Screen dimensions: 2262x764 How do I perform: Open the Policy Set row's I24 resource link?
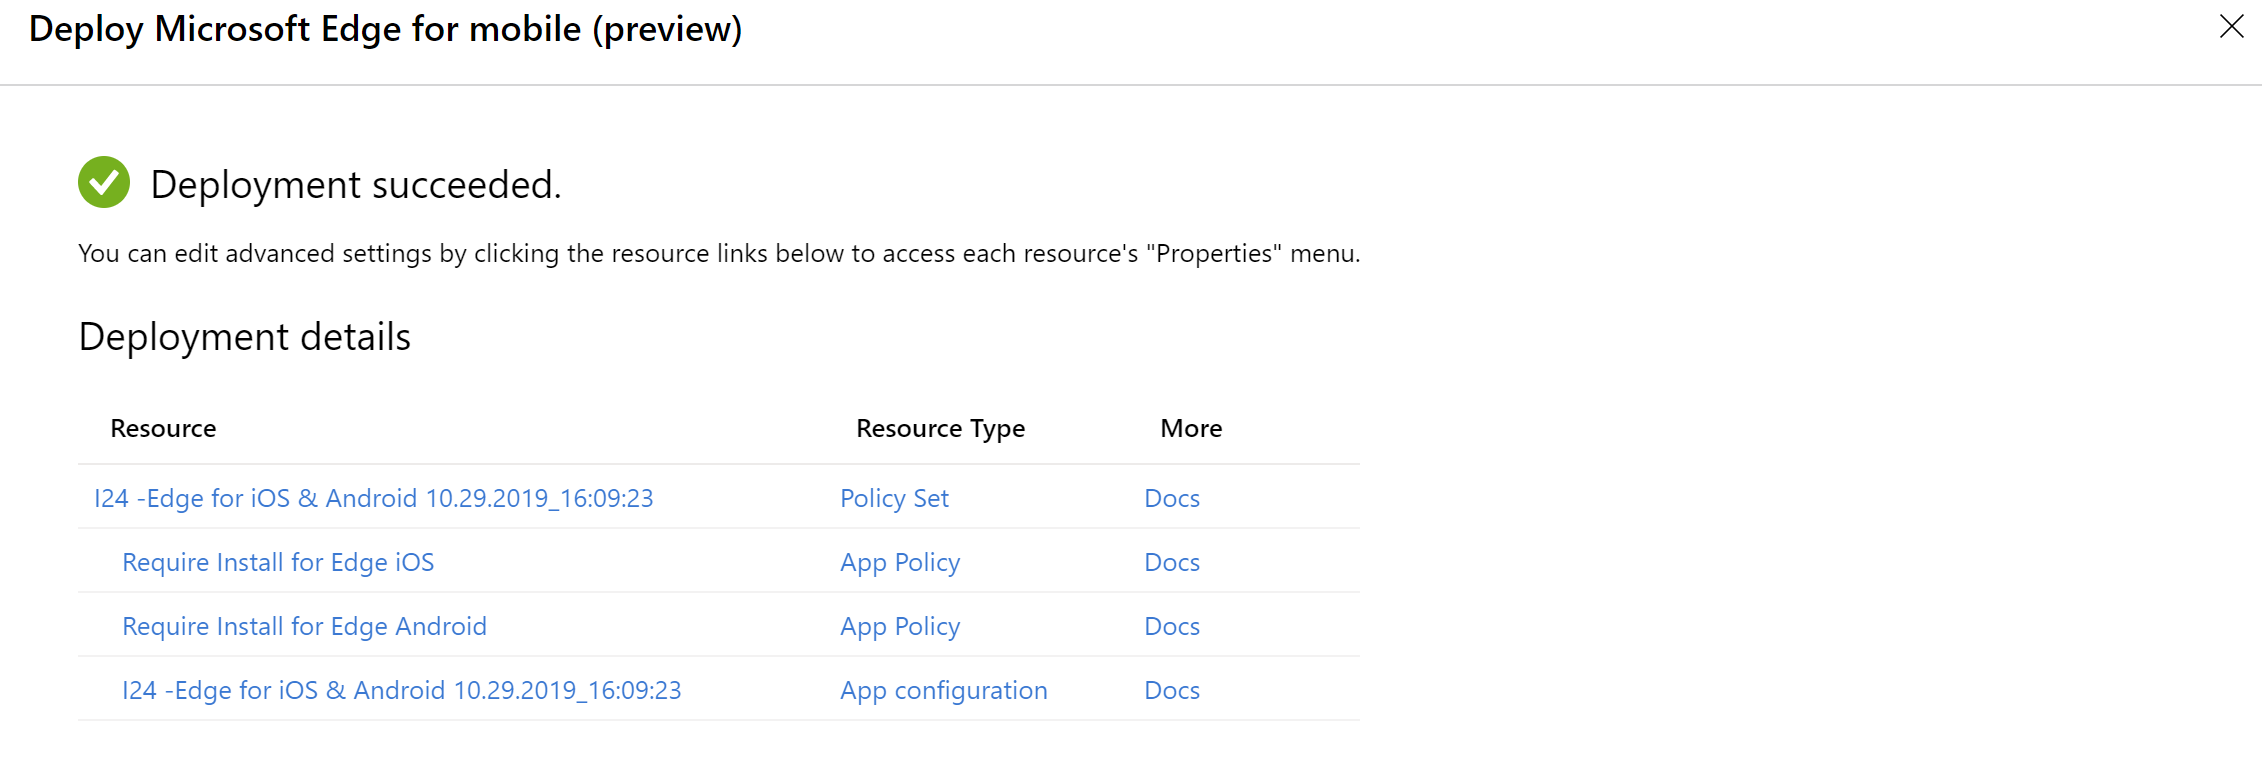tap(373, 498)
